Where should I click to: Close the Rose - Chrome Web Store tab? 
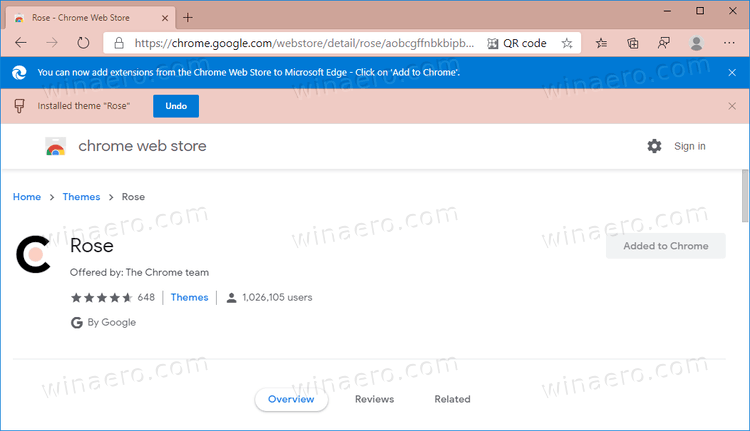tap(165, 18)
